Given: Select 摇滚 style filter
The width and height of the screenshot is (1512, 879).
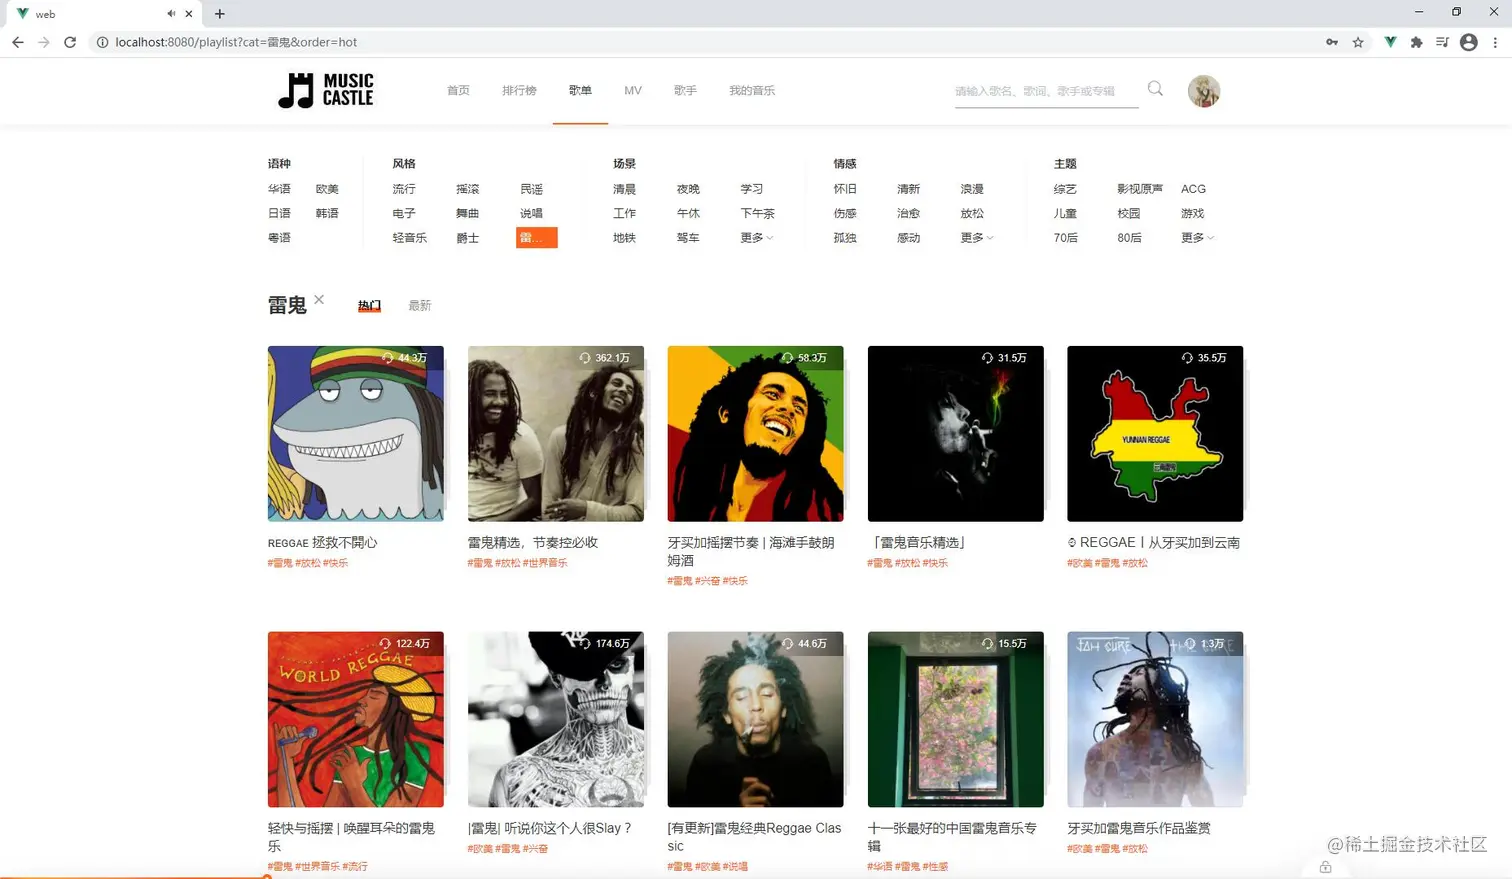Looking at the screenshot, I should pos(468,189).
